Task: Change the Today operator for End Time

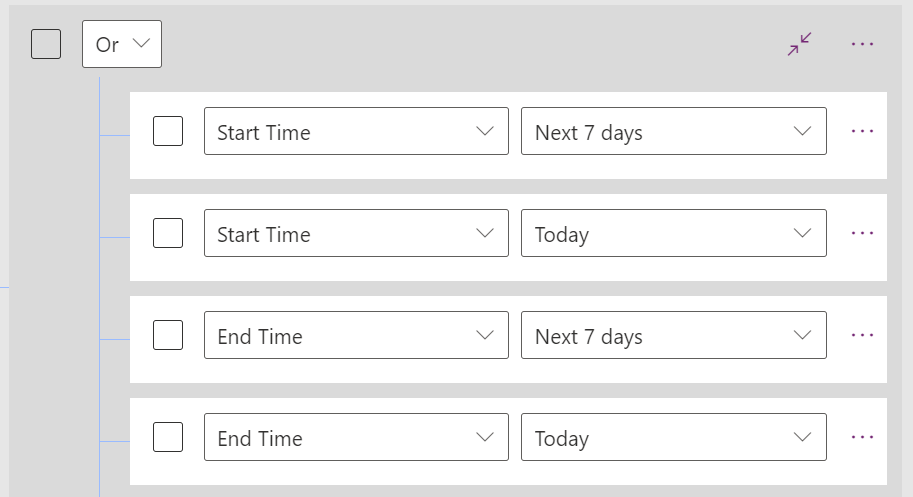Action: coord(674,437)
